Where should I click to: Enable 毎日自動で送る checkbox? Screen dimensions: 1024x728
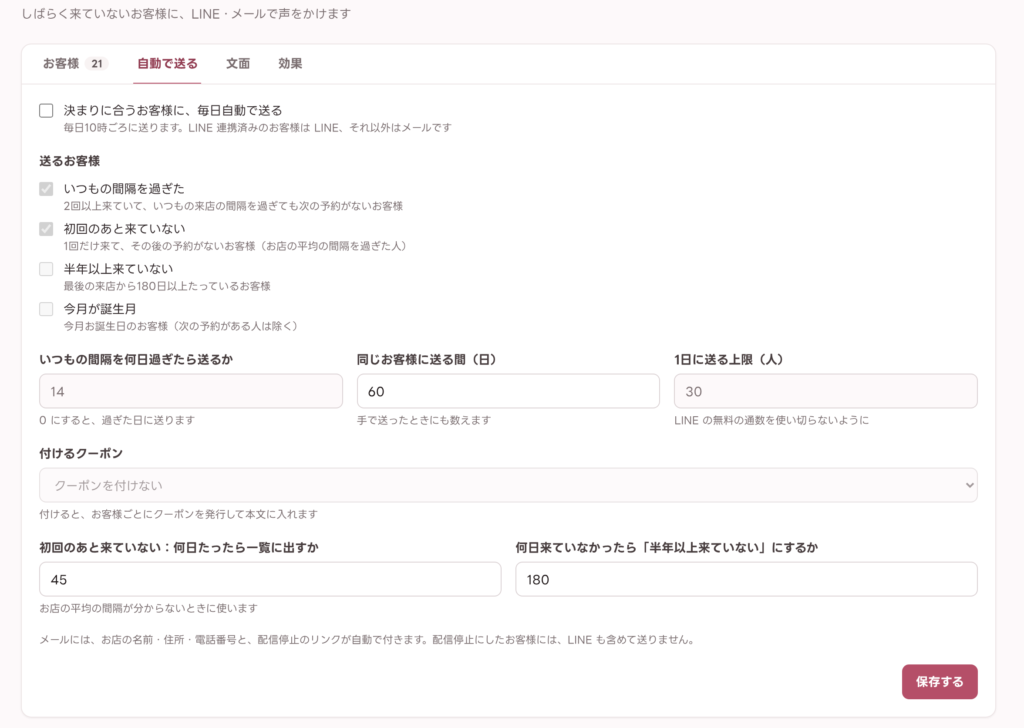click(46, 110)
